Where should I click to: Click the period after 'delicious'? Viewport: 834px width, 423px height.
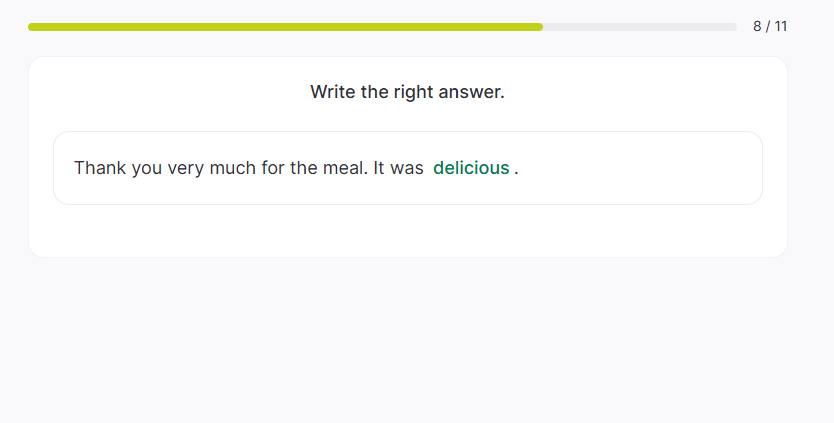(x=516, y=169)
